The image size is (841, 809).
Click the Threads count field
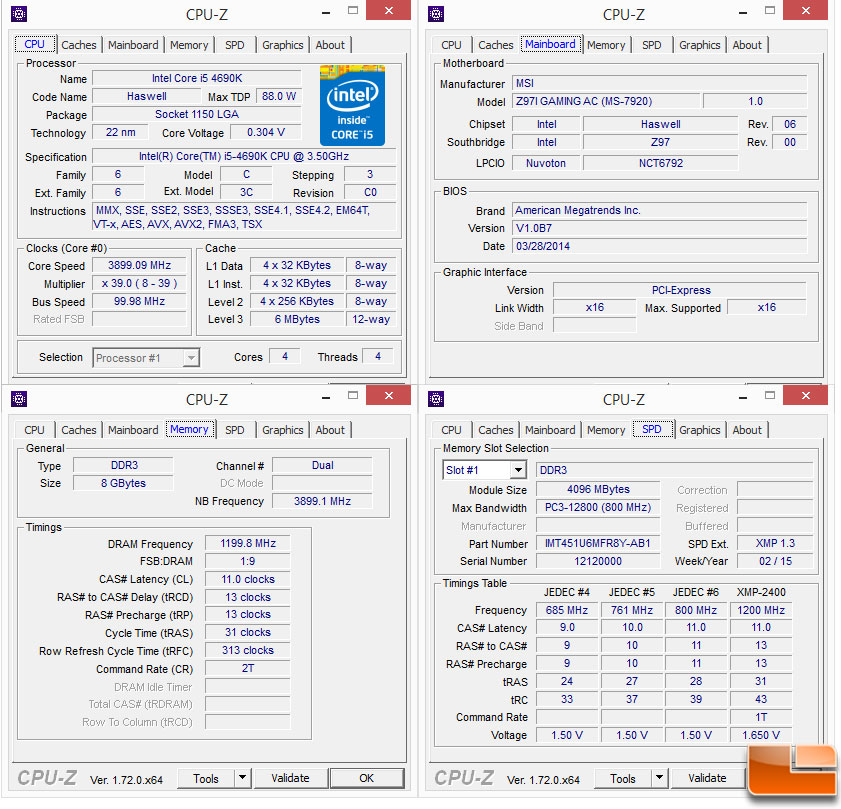pyautogui.click(x=378, y=356)
